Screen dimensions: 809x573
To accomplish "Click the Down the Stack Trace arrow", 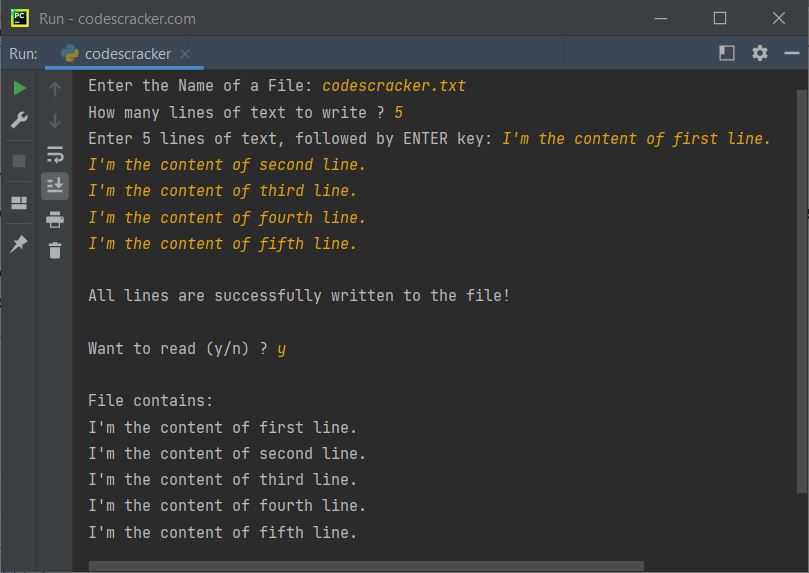I will tap(55, 121).
